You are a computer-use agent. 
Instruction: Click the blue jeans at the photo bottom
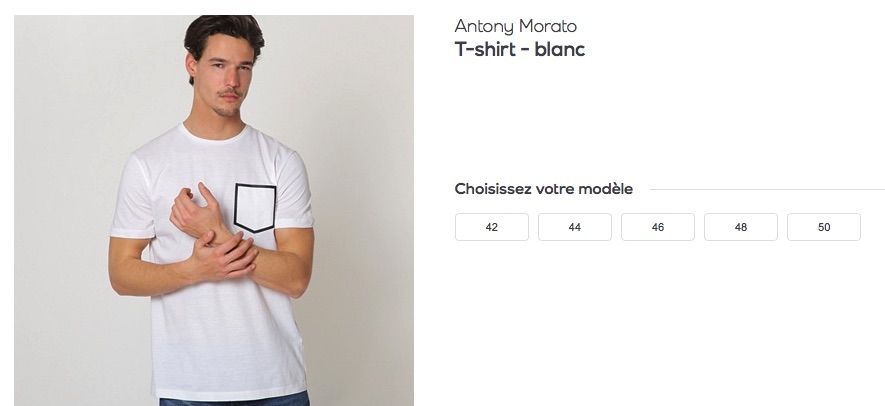coord(234,399)
